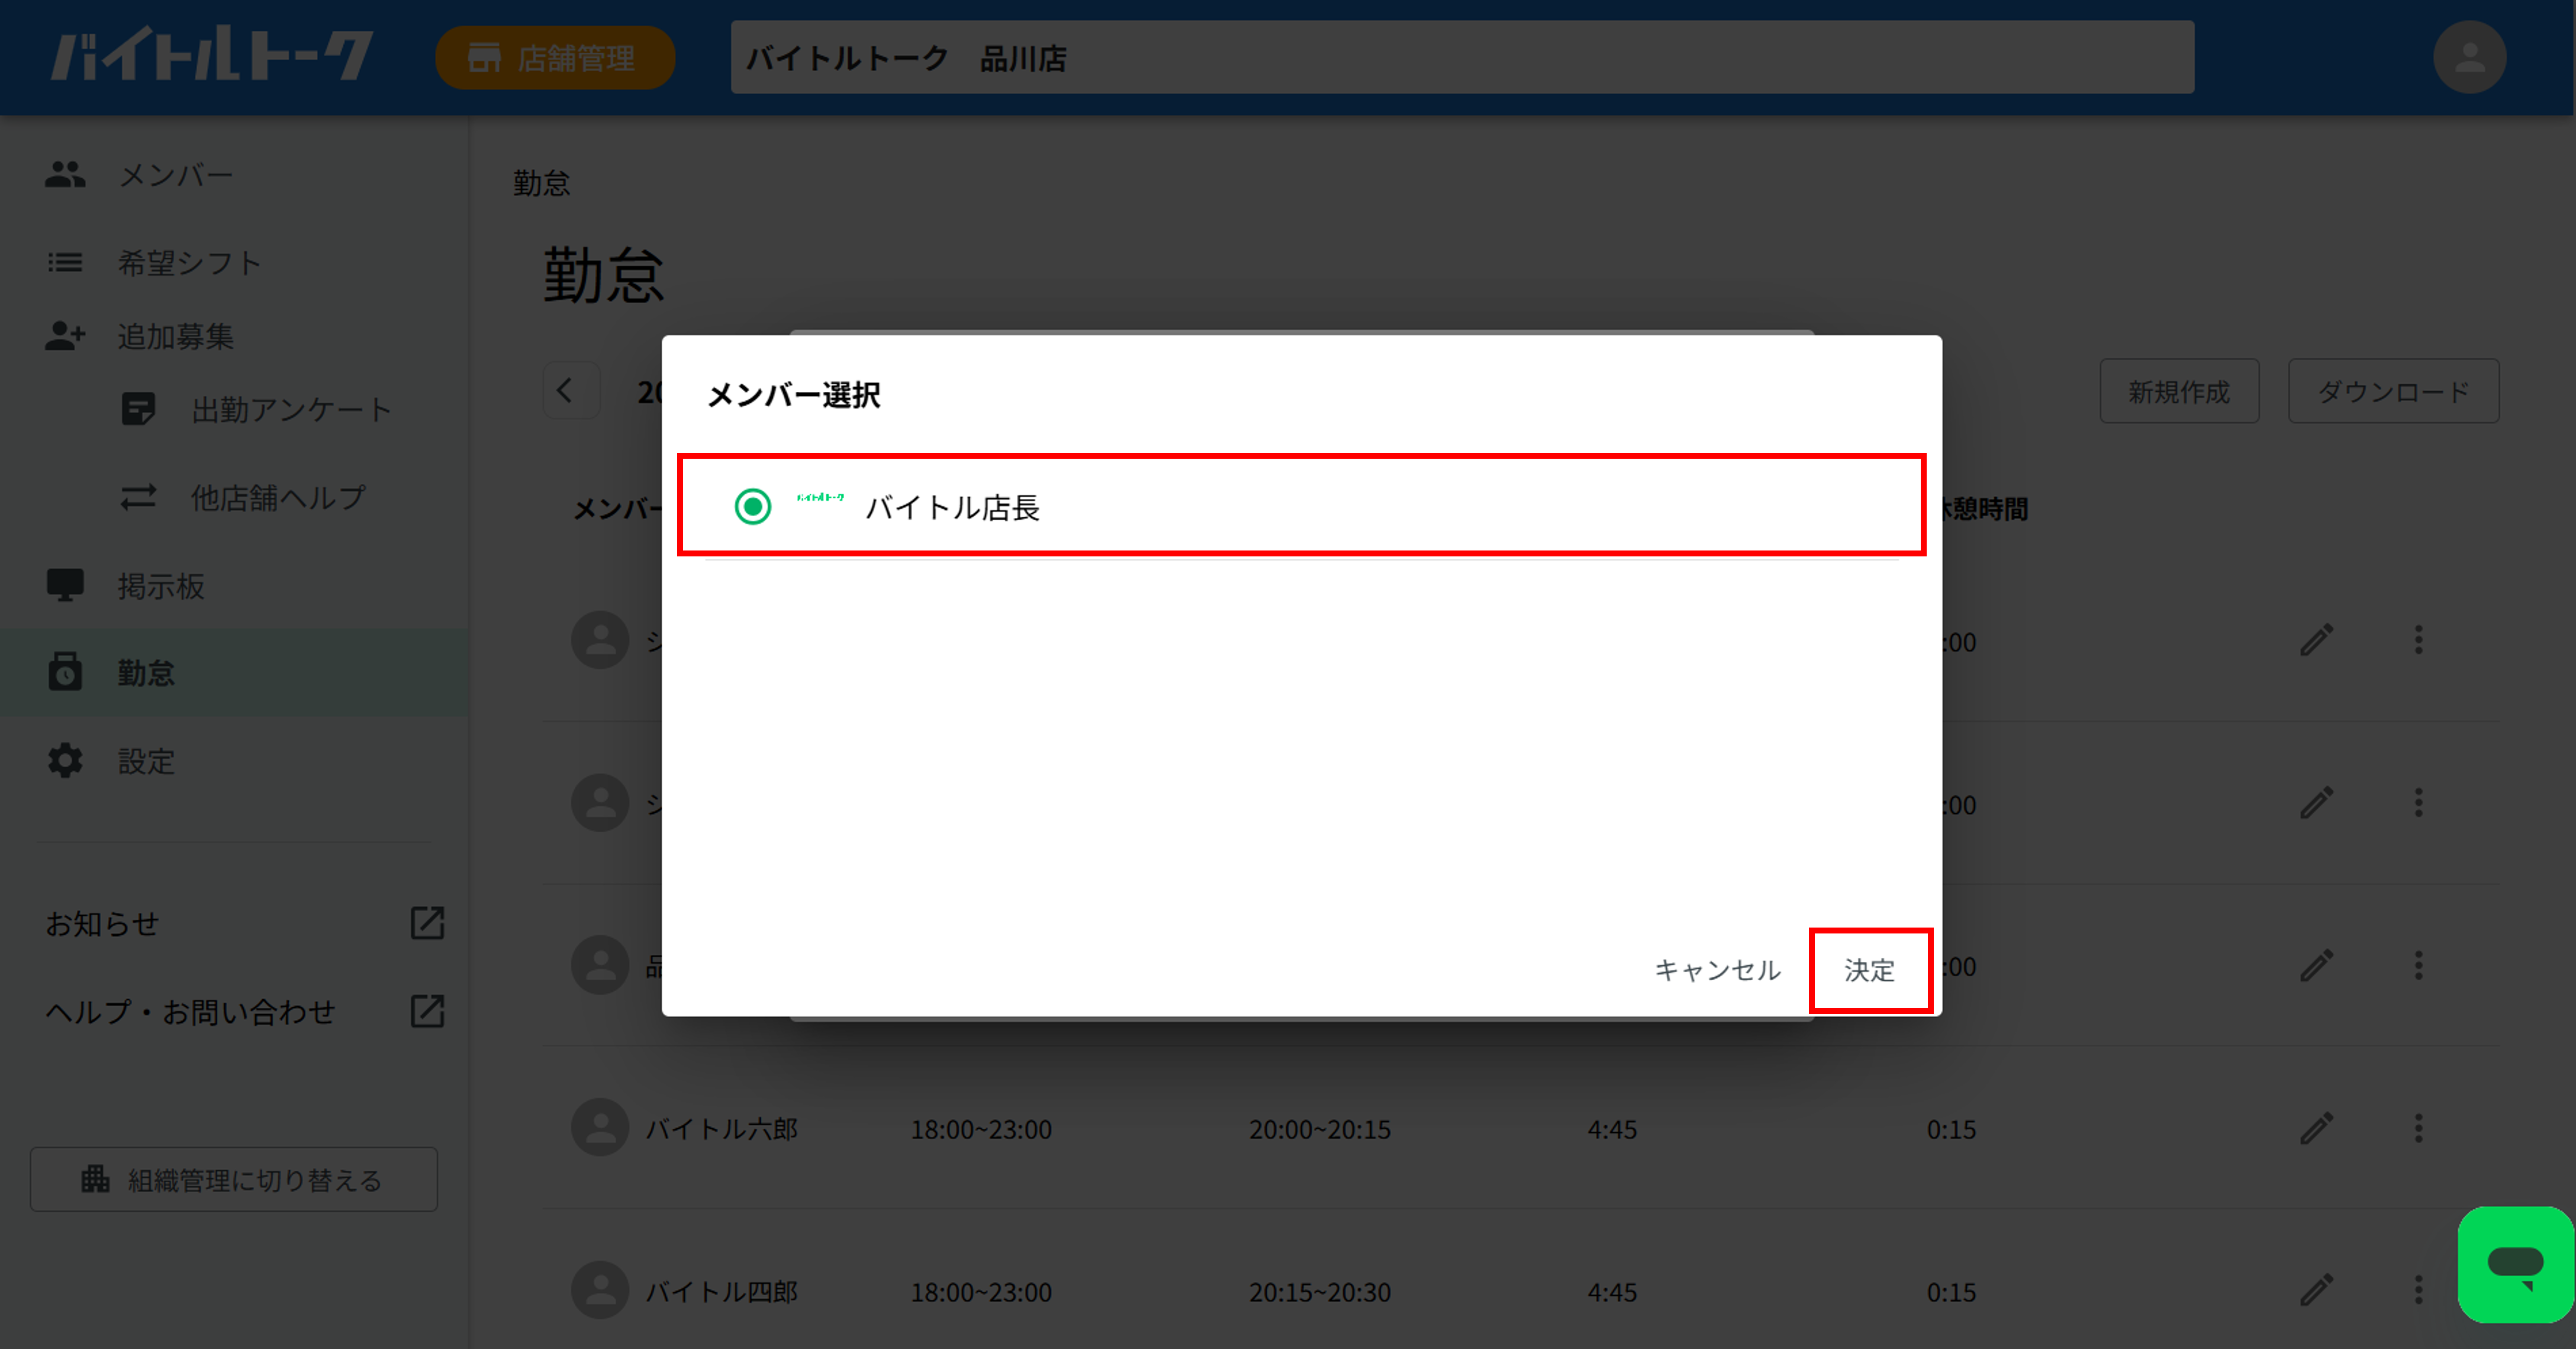2576x1349 pixels.
Task: Open more options for second attendance row
Action: pos(2418,803)
